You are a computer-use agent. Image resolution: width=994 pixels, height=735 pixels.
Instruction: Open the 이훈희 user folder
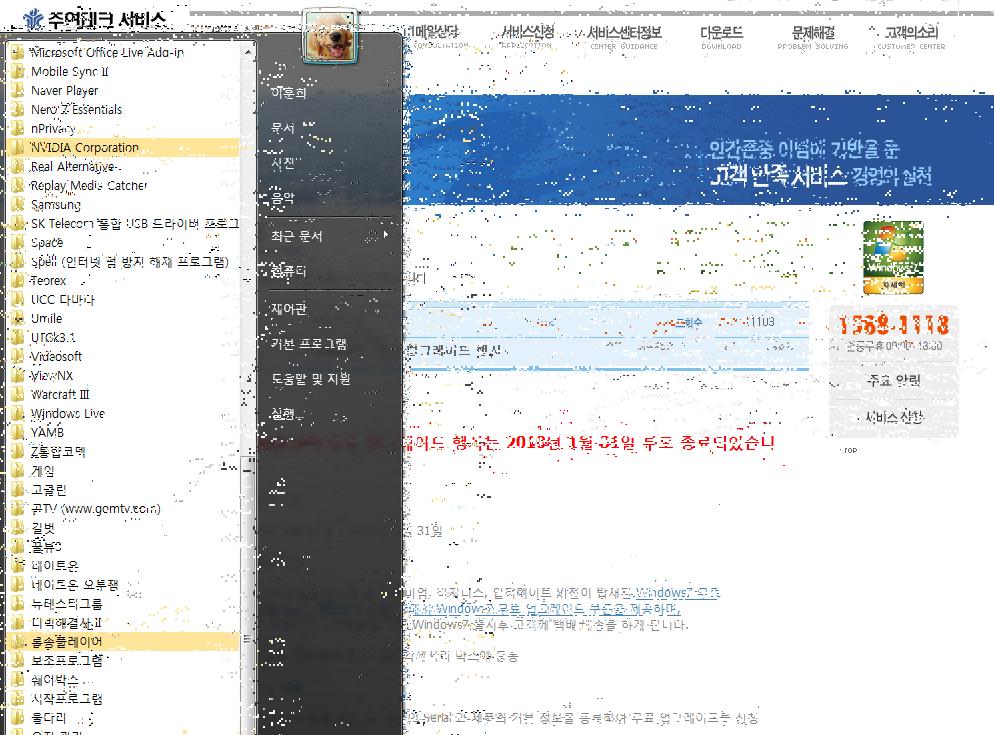[x=288, y=93]
